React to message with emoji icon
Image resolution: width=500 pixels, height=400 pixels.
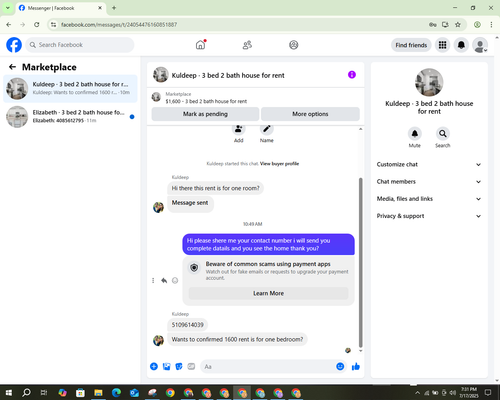click(x=175, y=281)
